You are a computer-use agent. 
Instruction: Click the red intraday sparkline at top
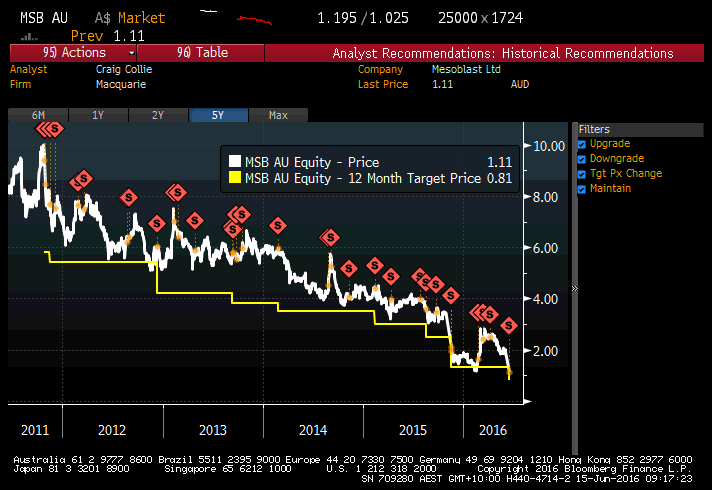coord(254,20)
